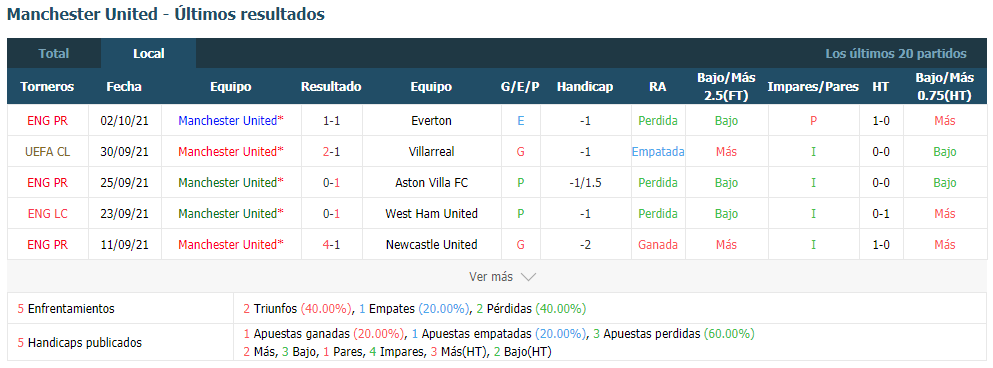
Task: Click the Resultado column header
Action: 331,87
